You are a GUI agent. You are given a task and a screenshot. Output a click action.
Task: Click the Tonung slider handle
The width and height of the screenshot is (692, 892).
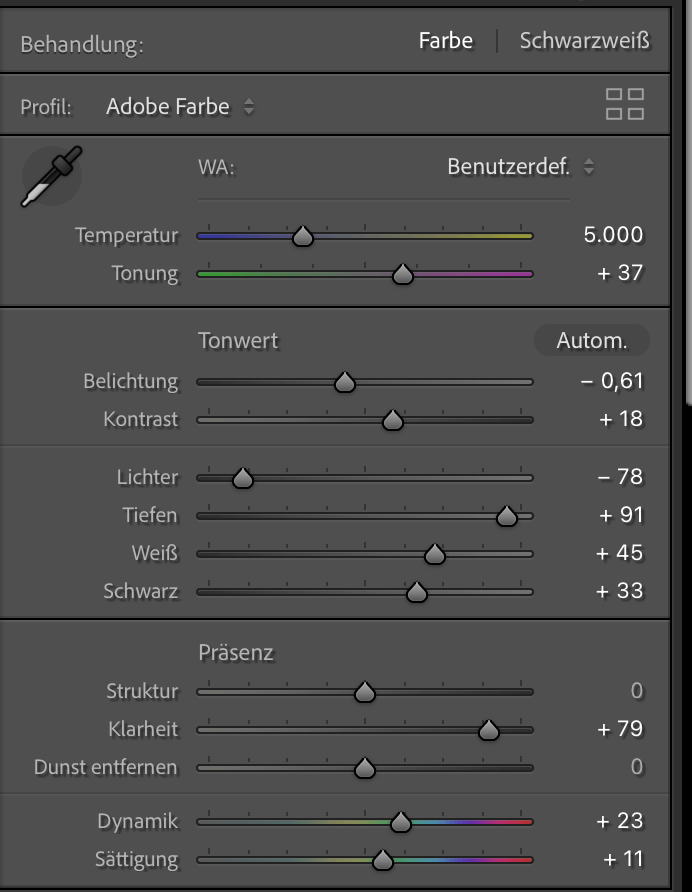point(402,275)
